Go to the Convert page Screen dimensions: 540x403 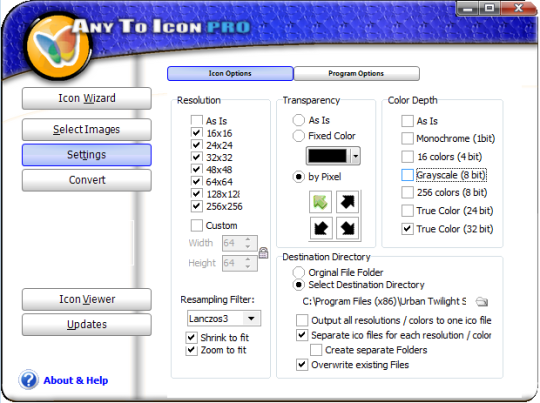(87, 180)
